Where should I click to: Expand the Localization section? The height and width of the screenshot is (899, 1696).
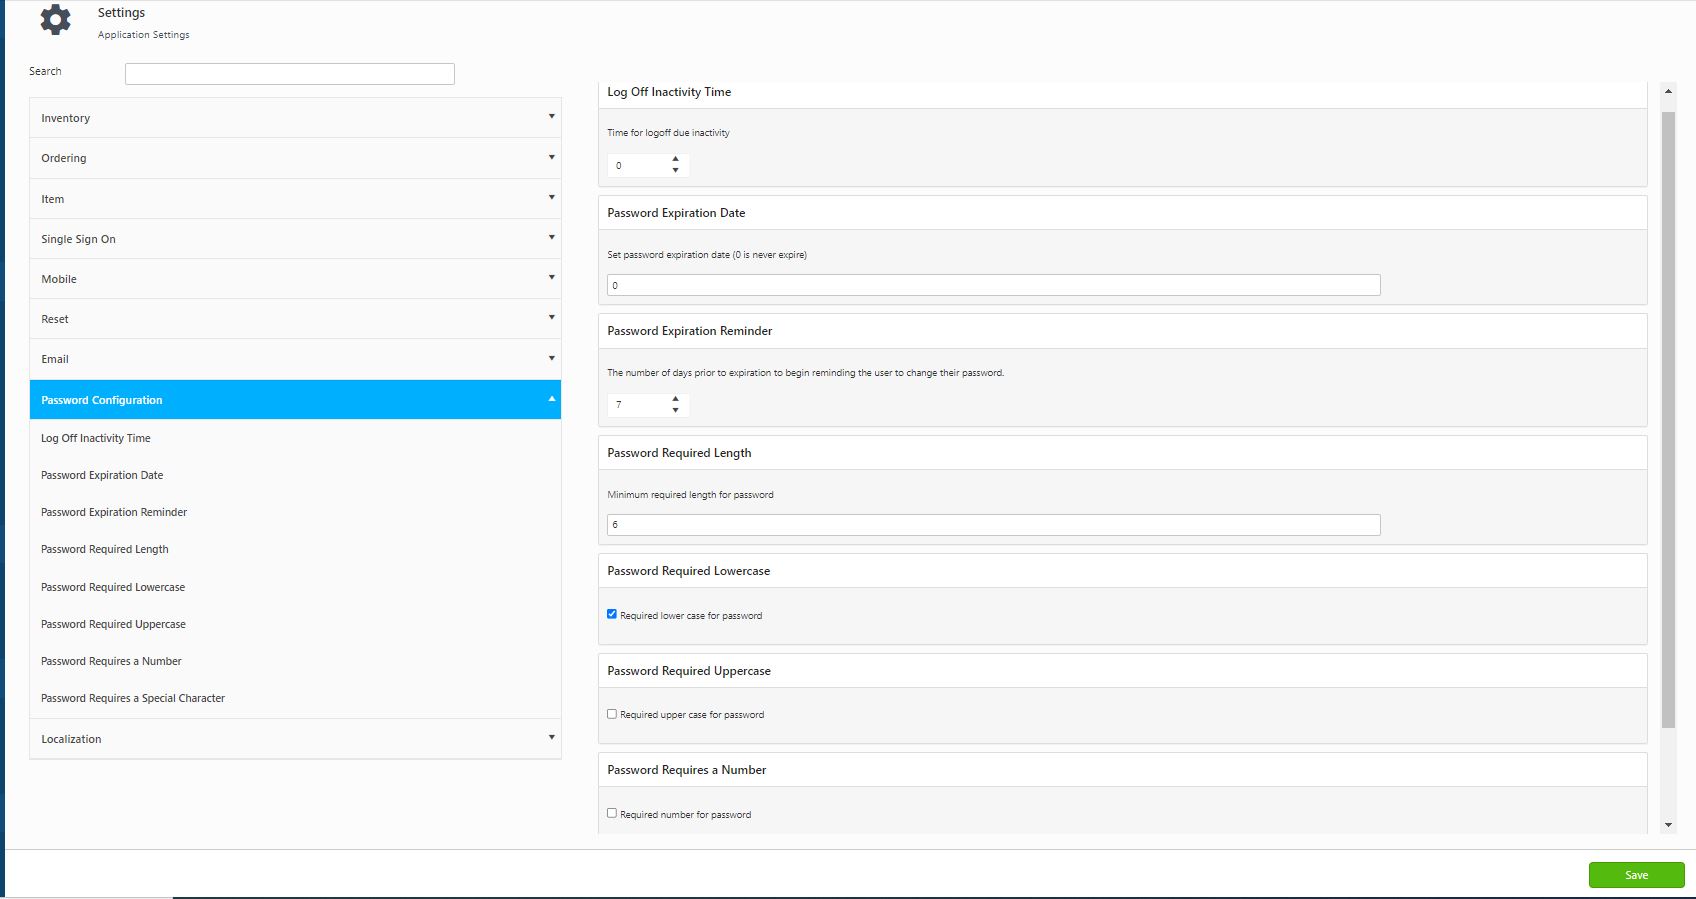click(295, 739)
